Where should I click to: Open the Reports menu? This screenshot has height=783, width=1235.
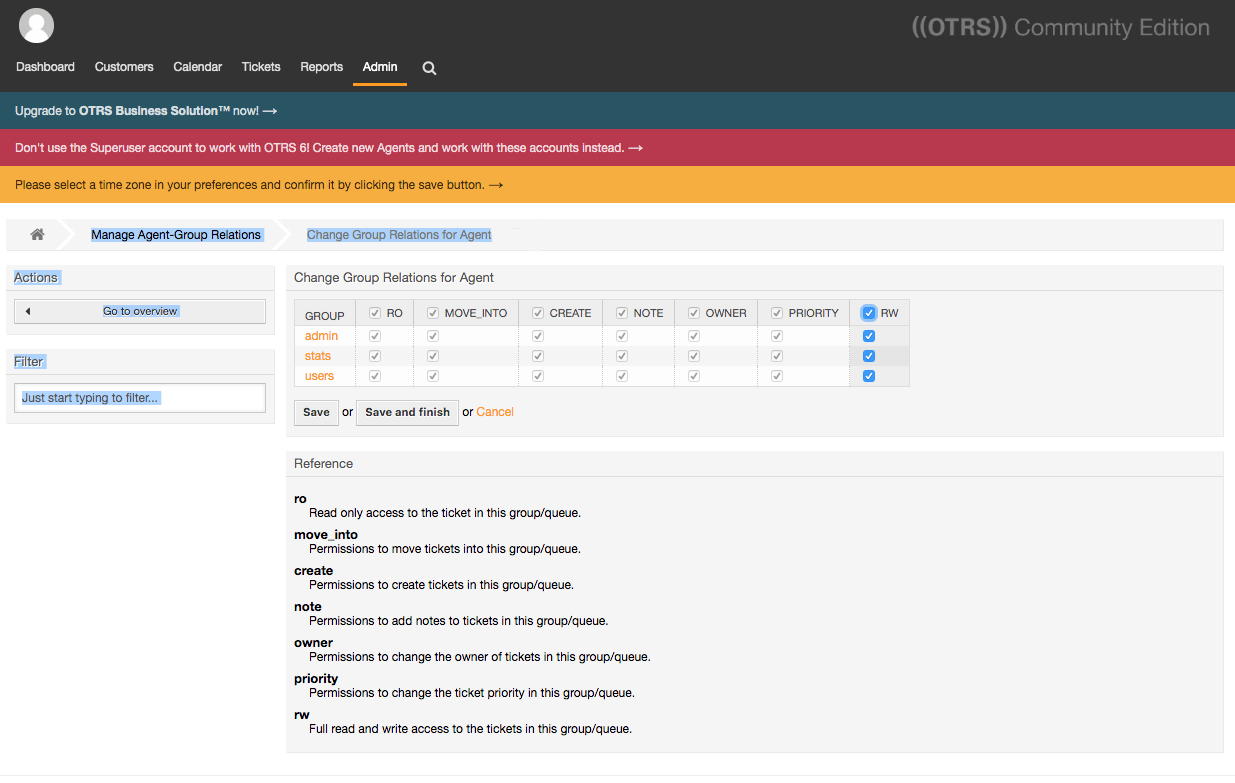[x=322, y=67]
